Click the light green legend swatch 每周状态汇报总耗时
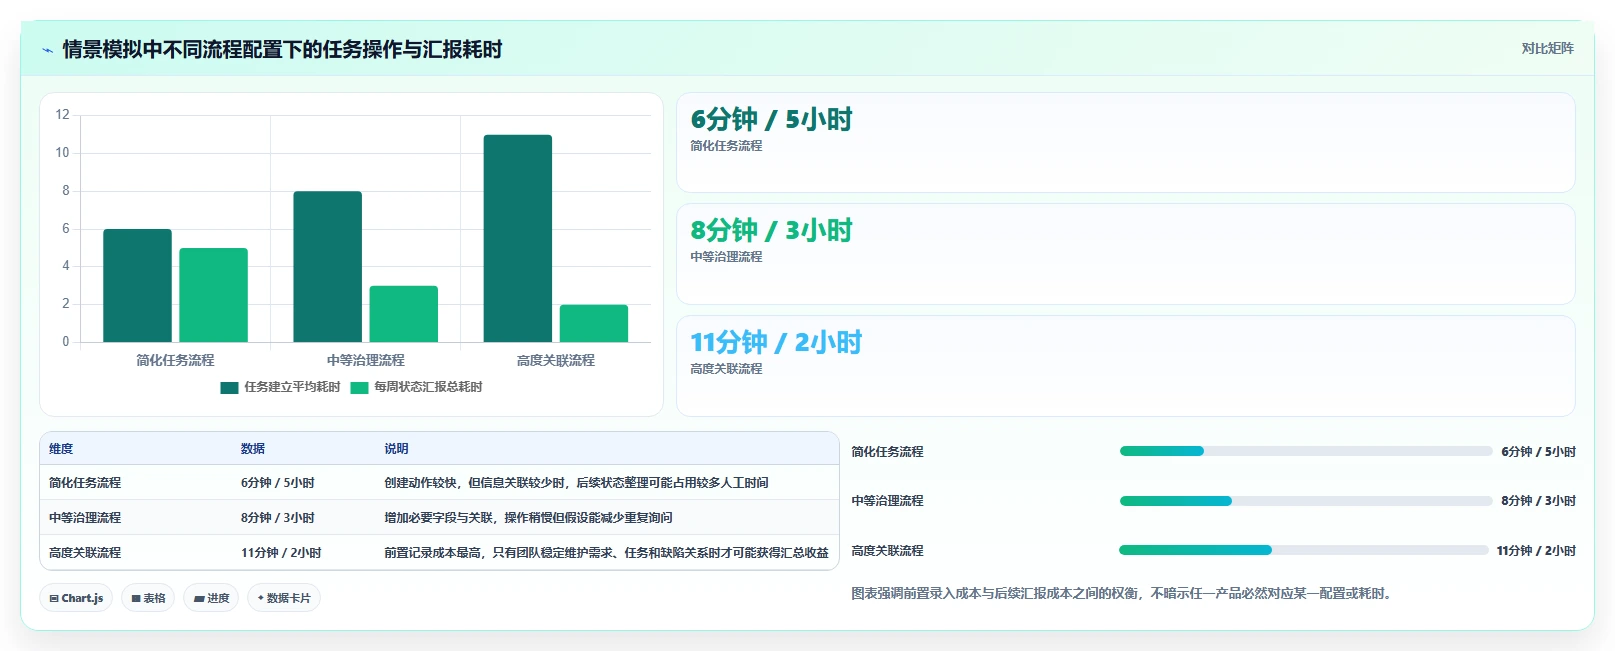 click(x=359, y=388)
